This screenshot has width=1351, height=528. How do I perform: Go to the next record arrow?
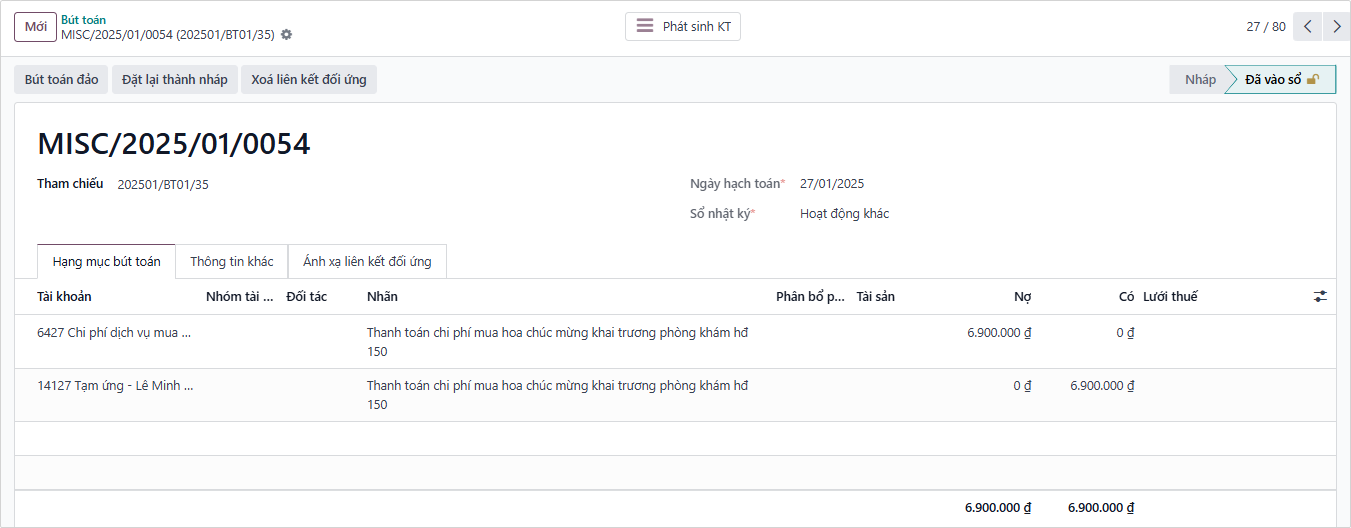pos(1336,27)
